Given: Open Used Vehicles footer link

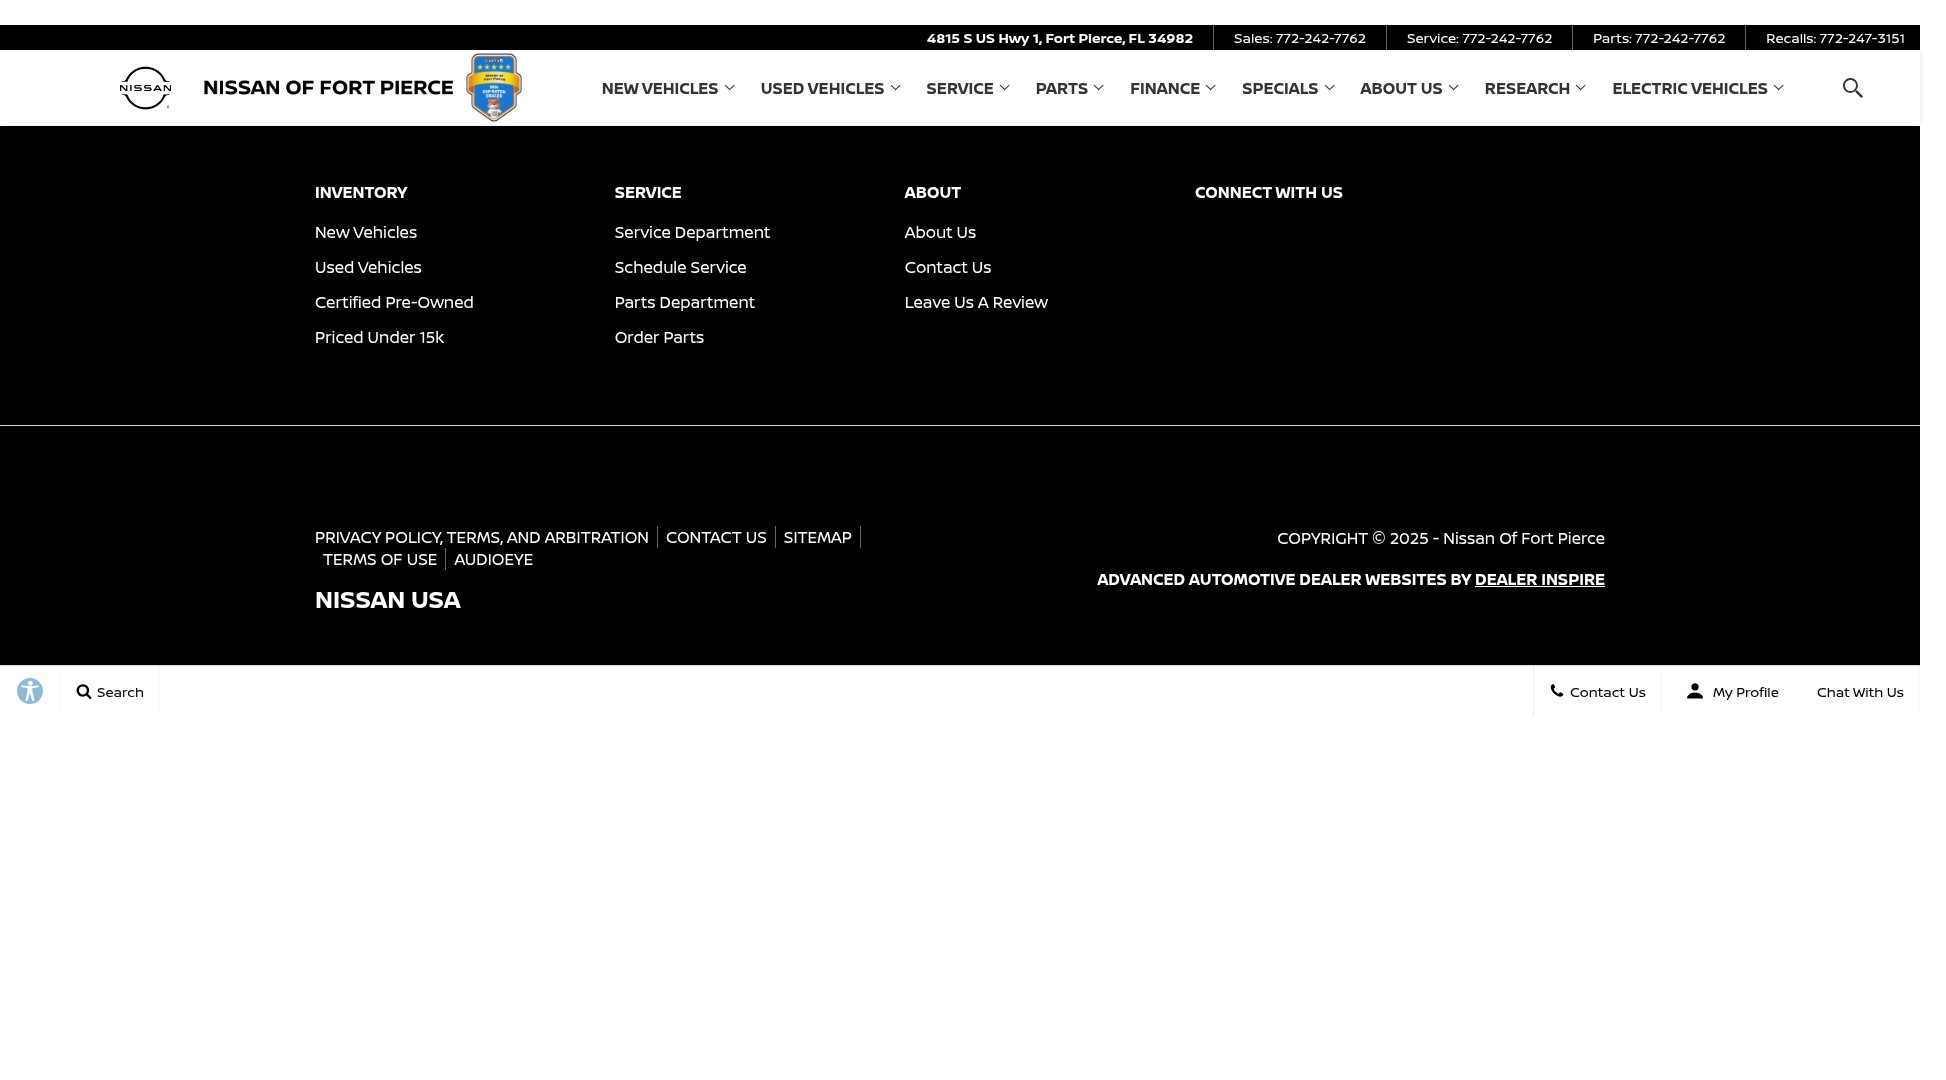Looking at the screenshot, I should [368, 267].
